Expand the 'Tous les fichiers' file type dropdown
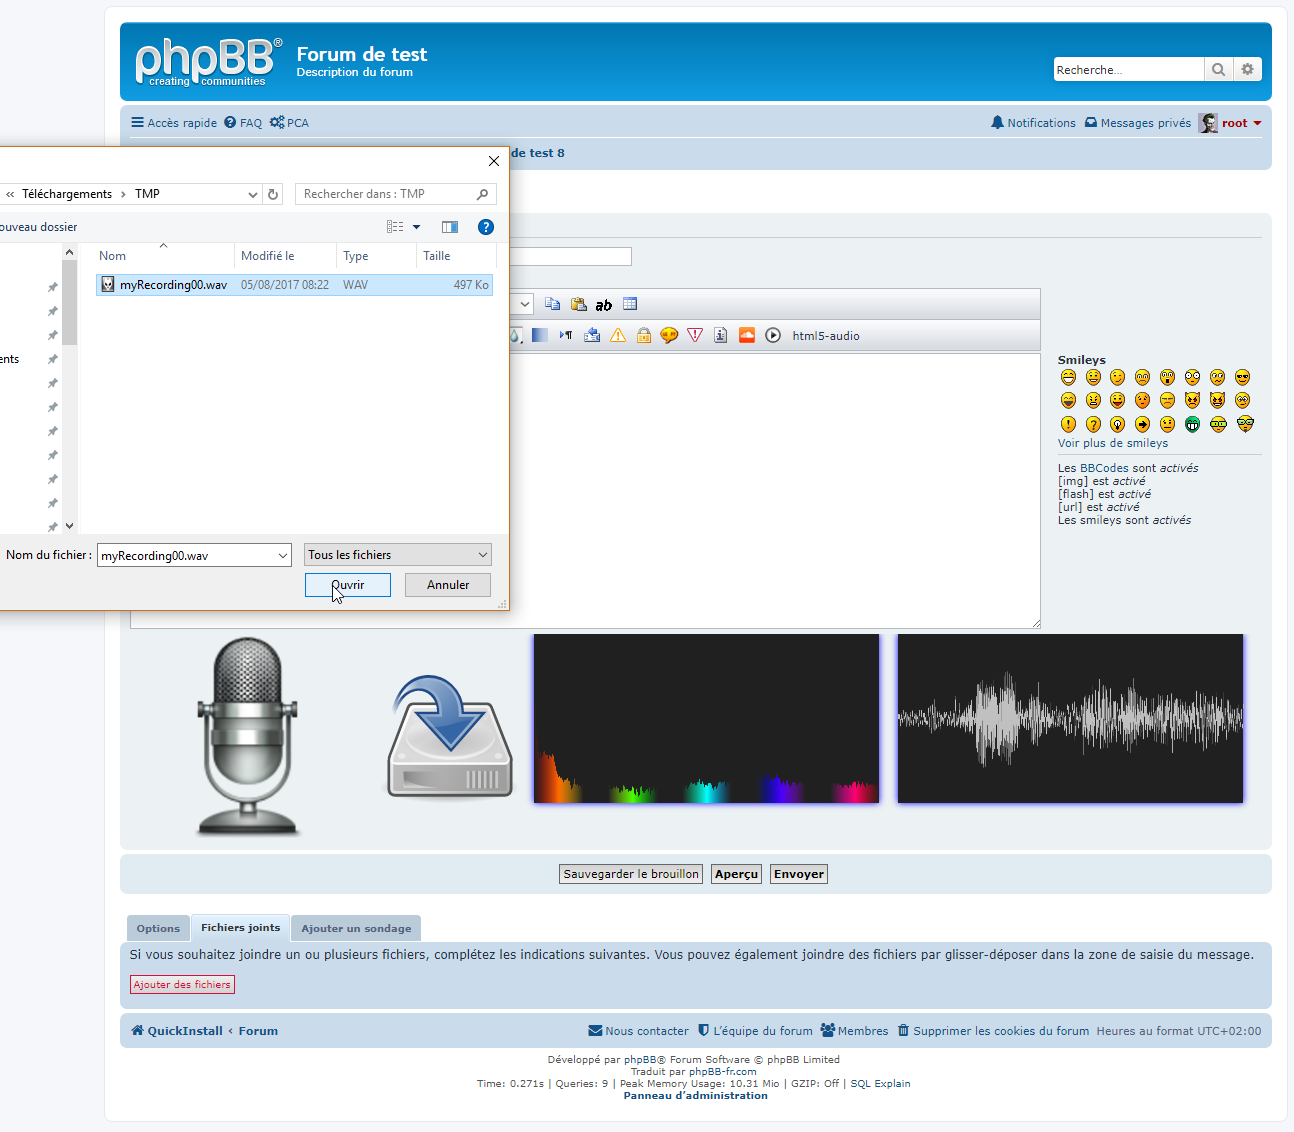Viewport: 1294px width, 1132px height. click(483, 555)
